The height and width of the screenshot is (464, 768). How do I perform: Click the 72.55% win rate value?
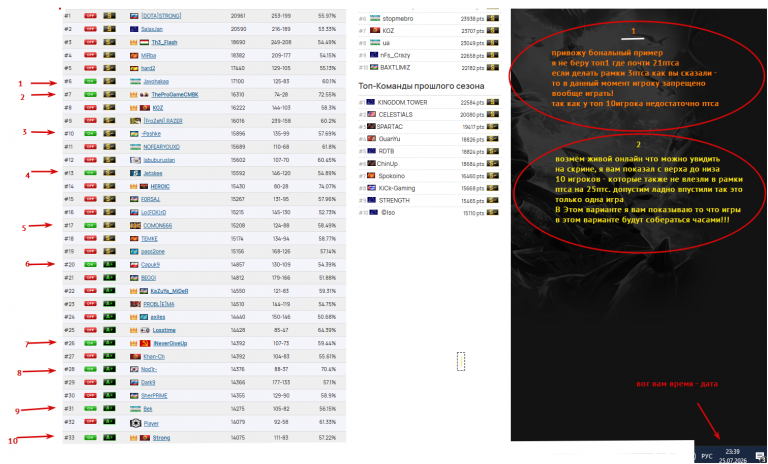tap(326, 95)
